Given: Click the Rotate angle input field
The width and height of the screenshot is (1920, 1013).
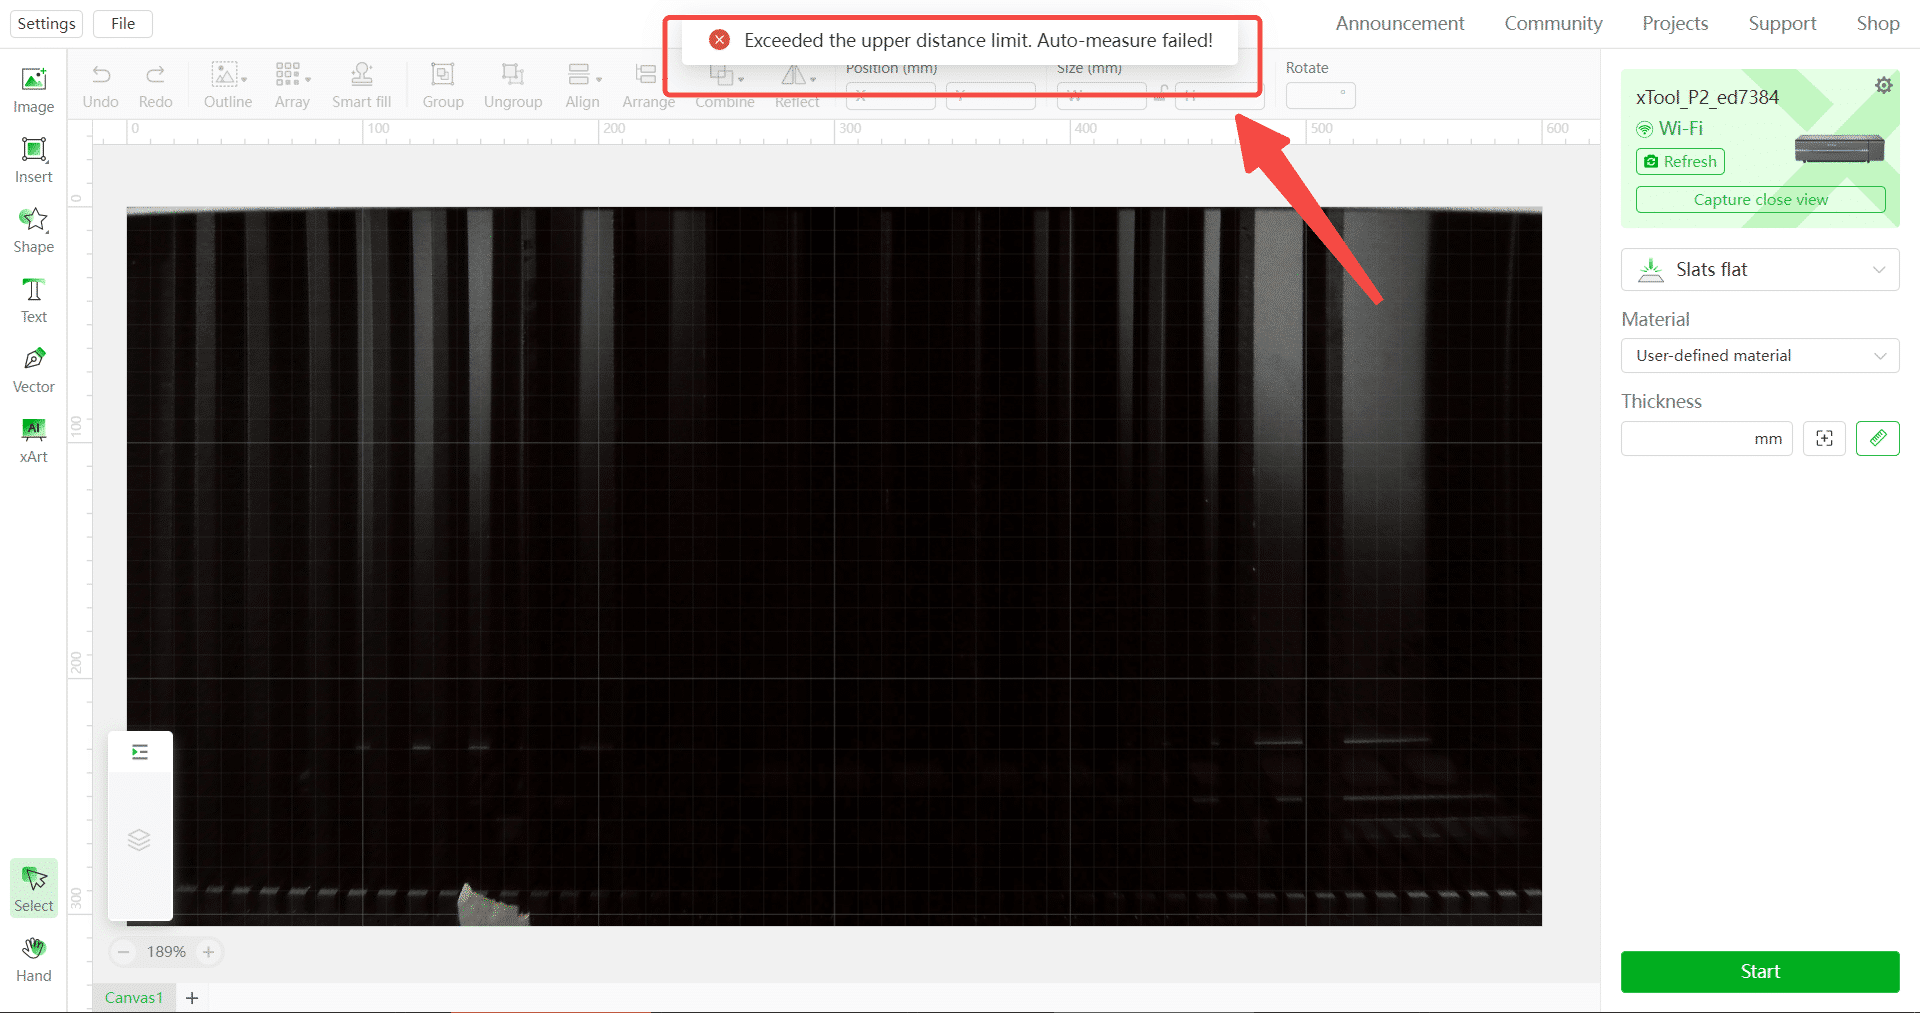Looking at the screenshot, I should coord(1320,96).
